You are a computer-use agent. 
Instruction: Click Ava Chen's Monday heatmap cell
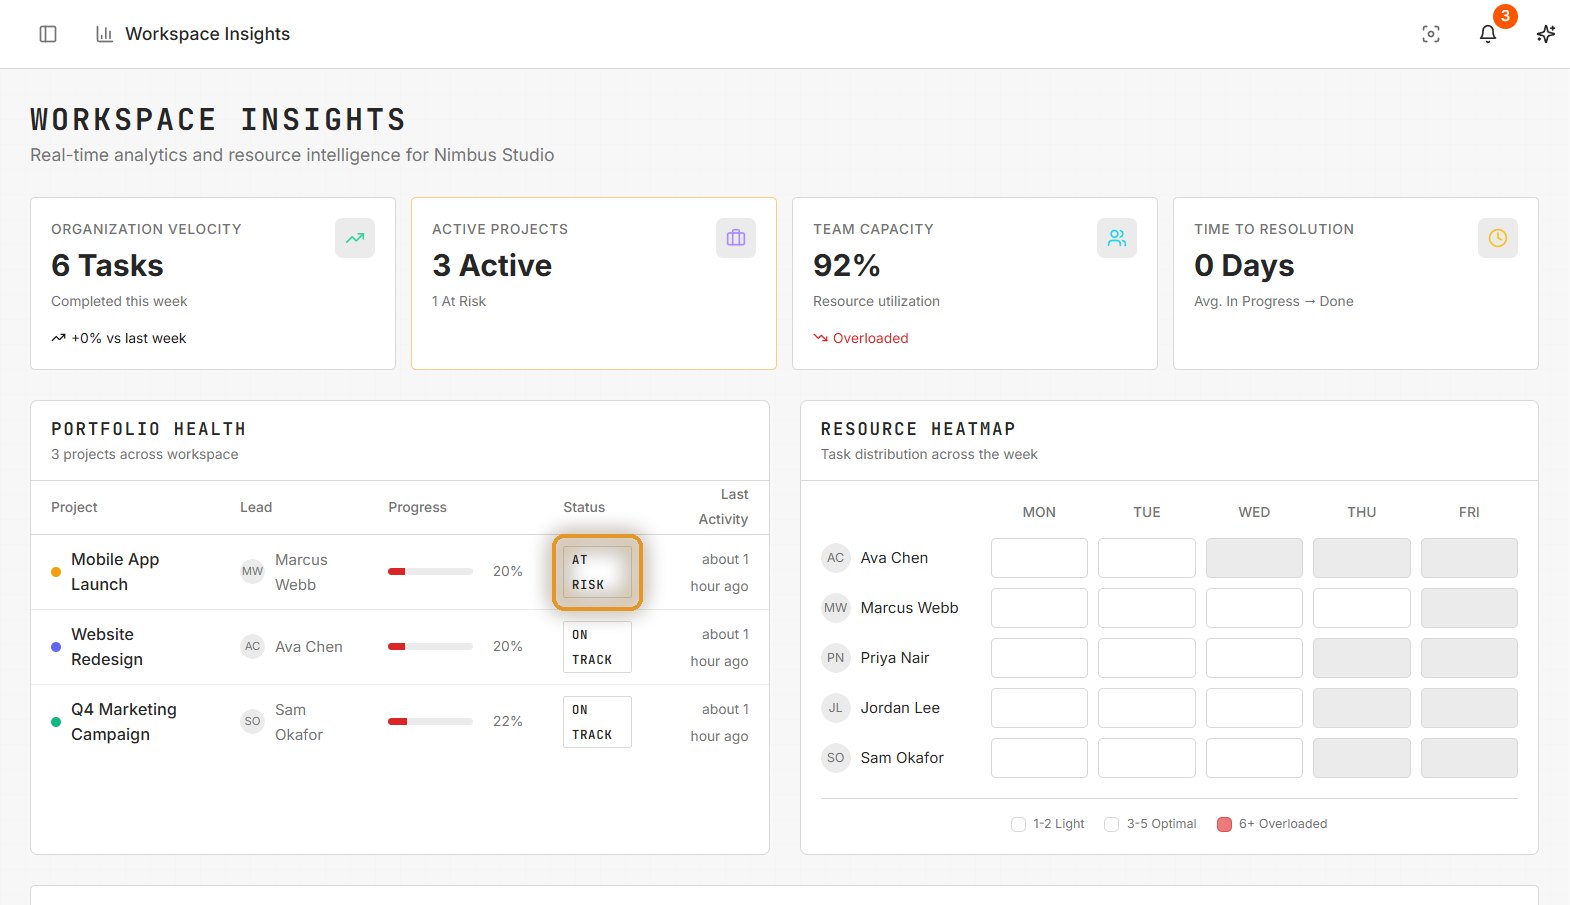click(1039, 558)
